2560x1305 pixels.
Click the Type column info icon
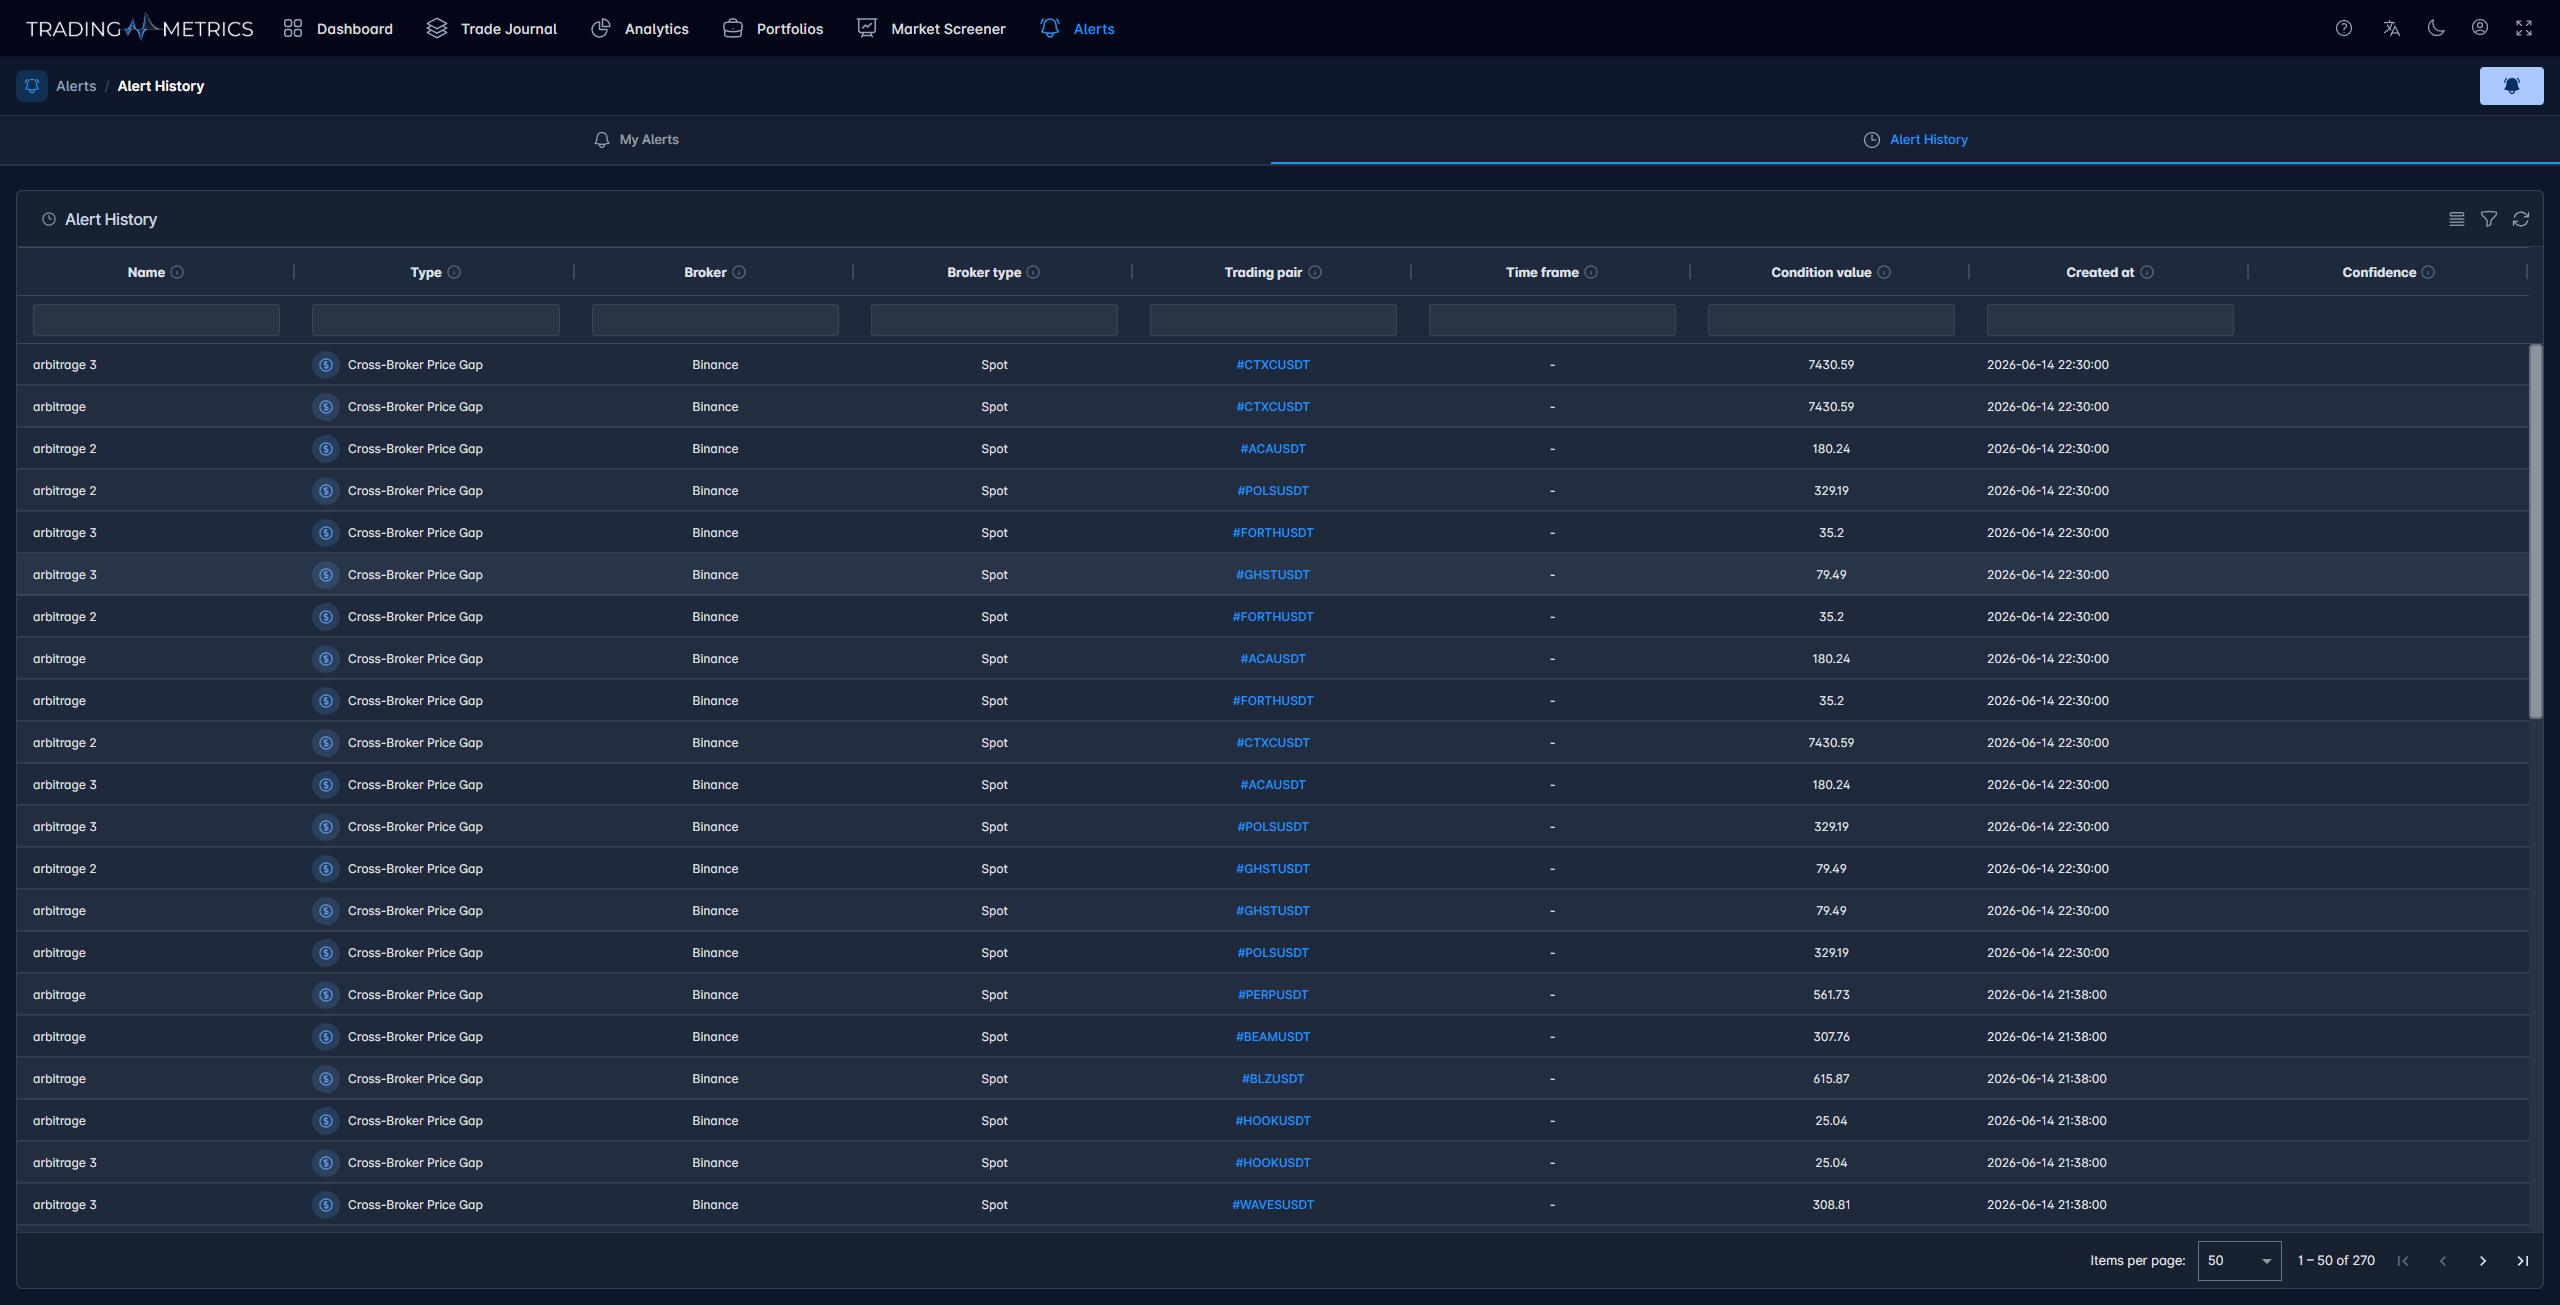(x=454, y=272)
